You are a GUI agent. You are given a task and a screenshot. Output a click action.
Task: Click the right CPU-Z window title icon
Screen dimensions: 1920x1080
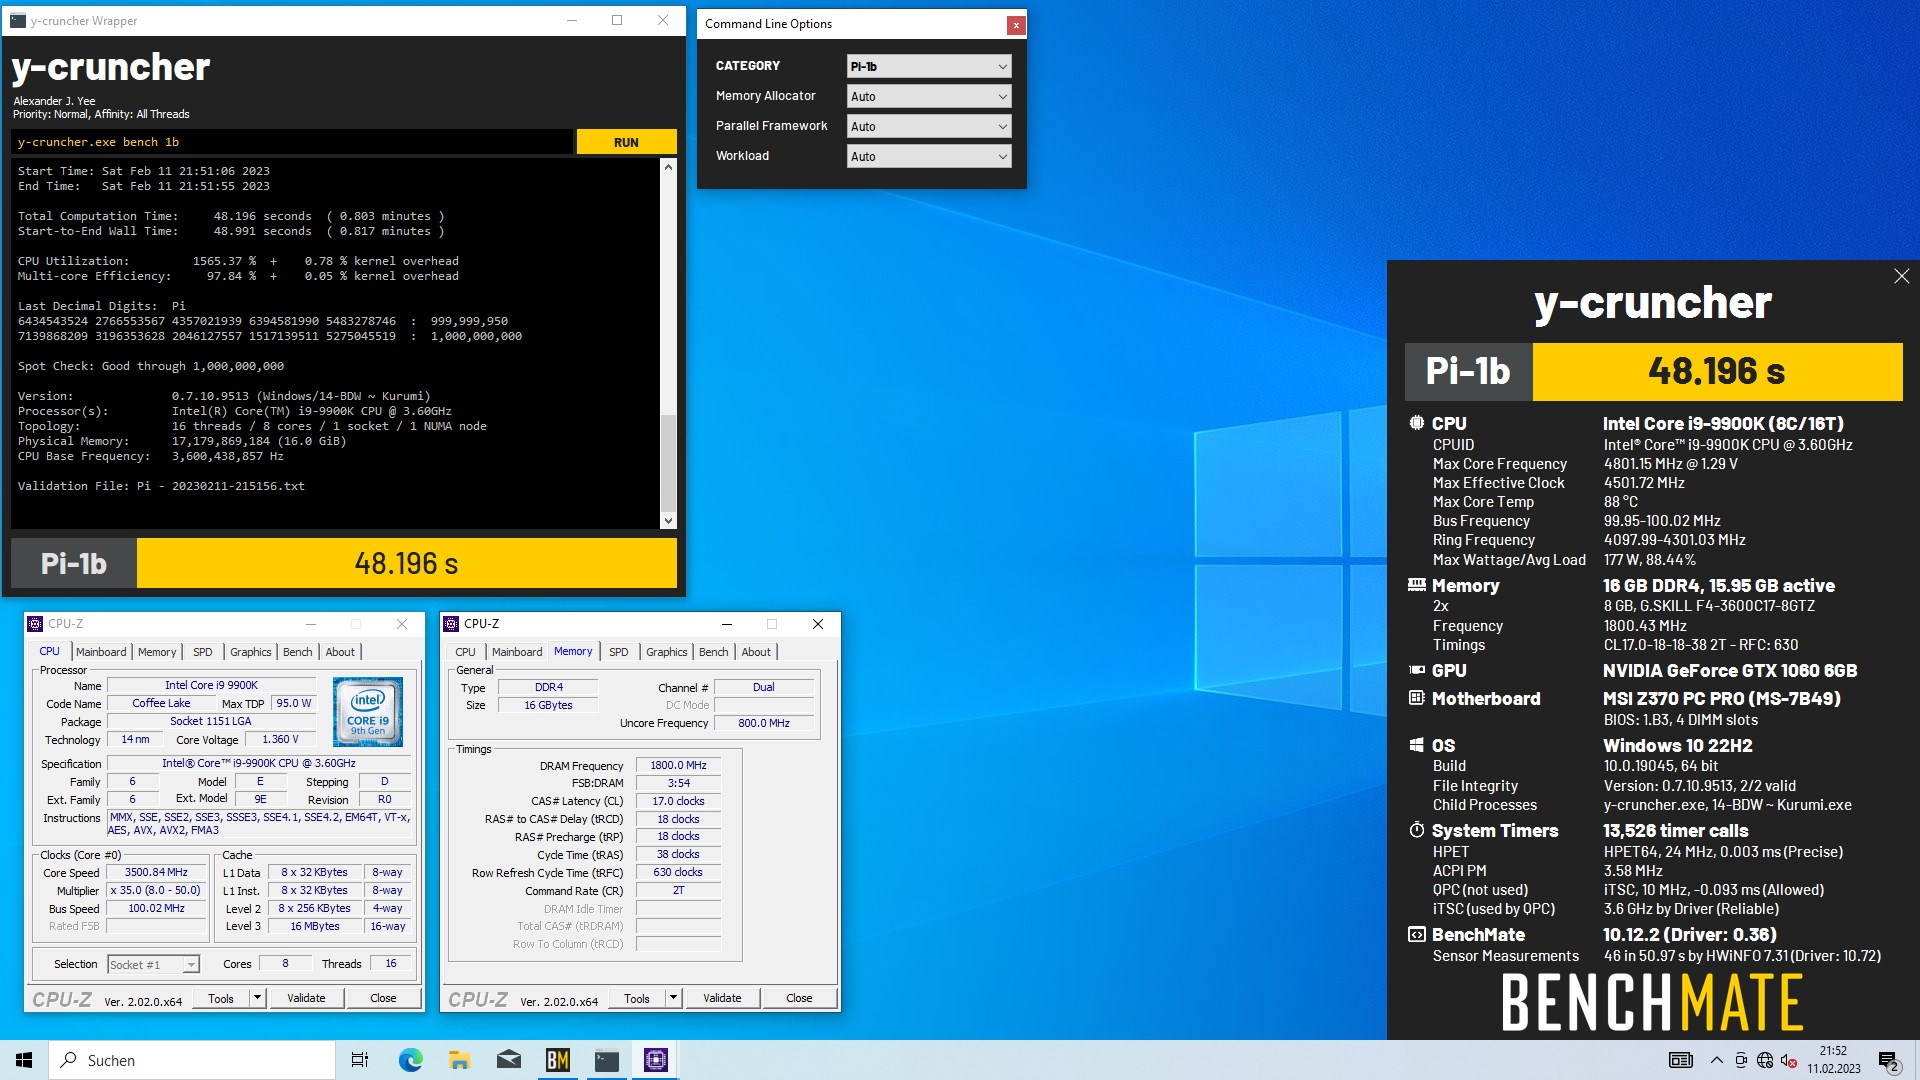click(x=451, y=624)
